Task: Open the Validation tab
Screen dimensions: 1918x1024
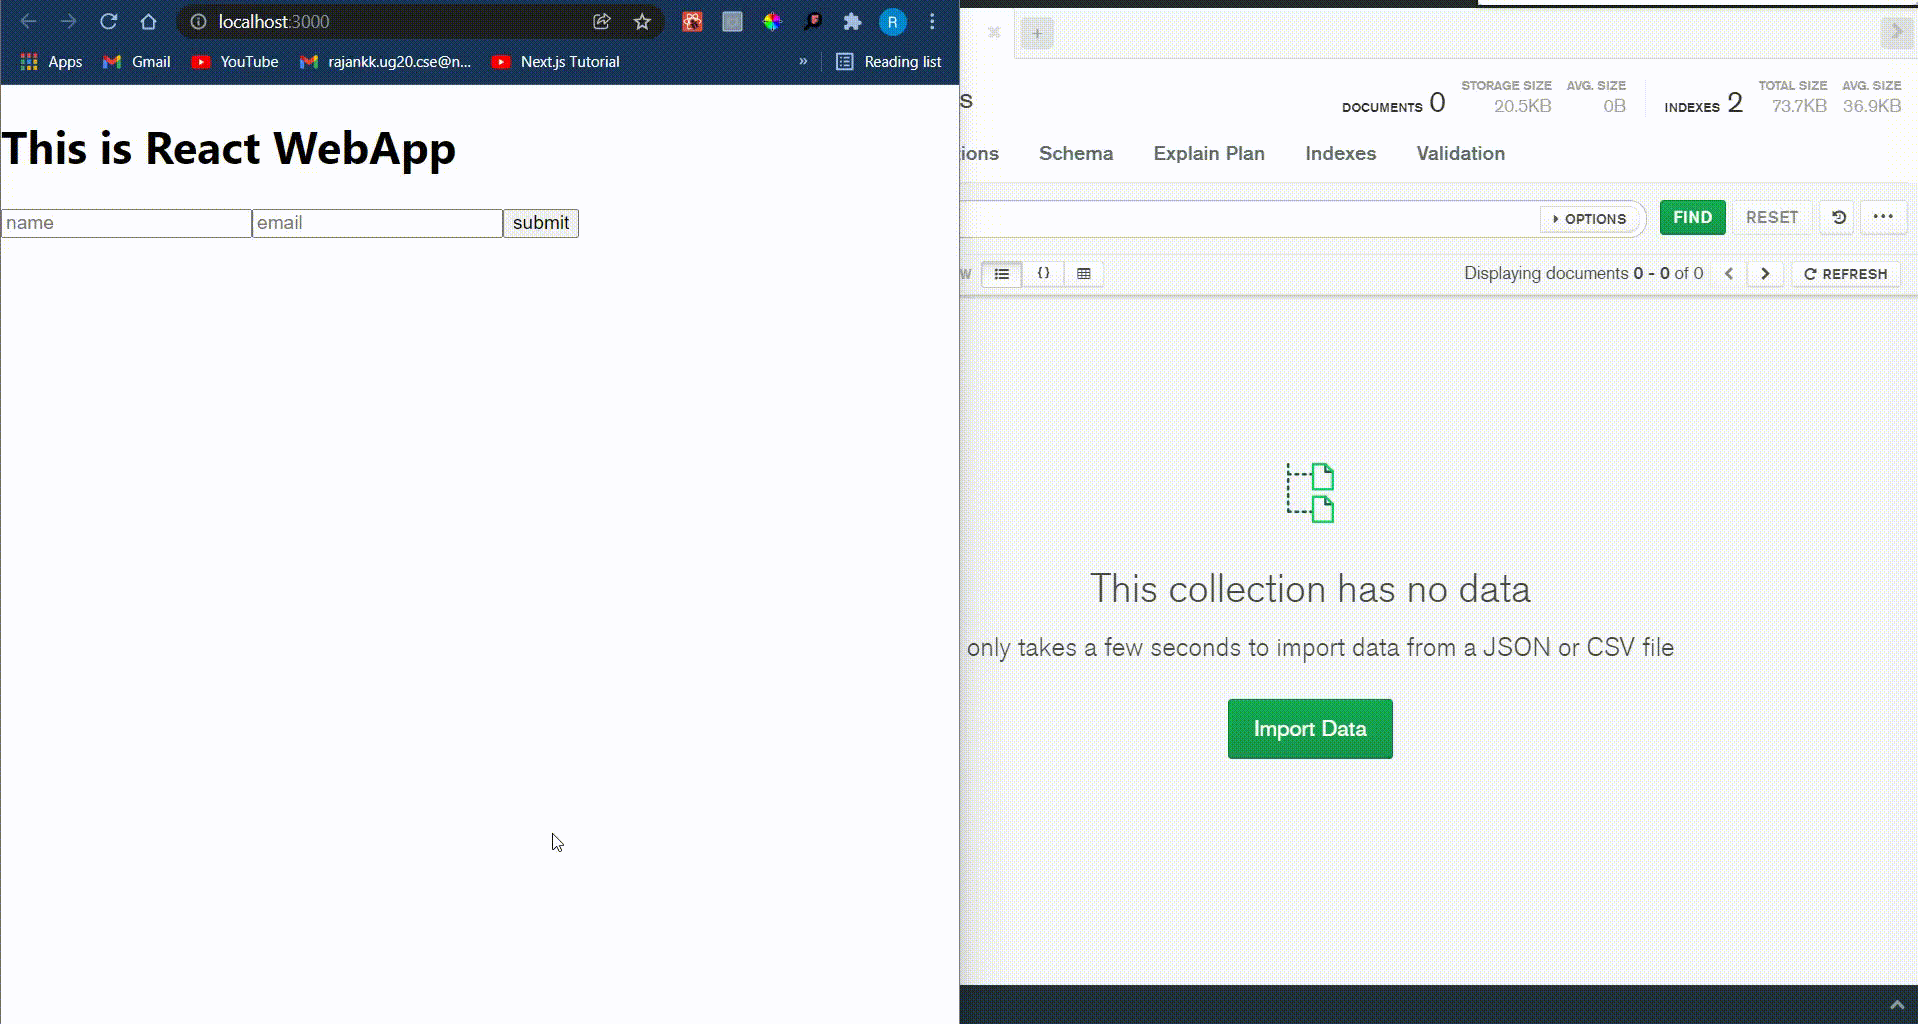Action: 1460,153
